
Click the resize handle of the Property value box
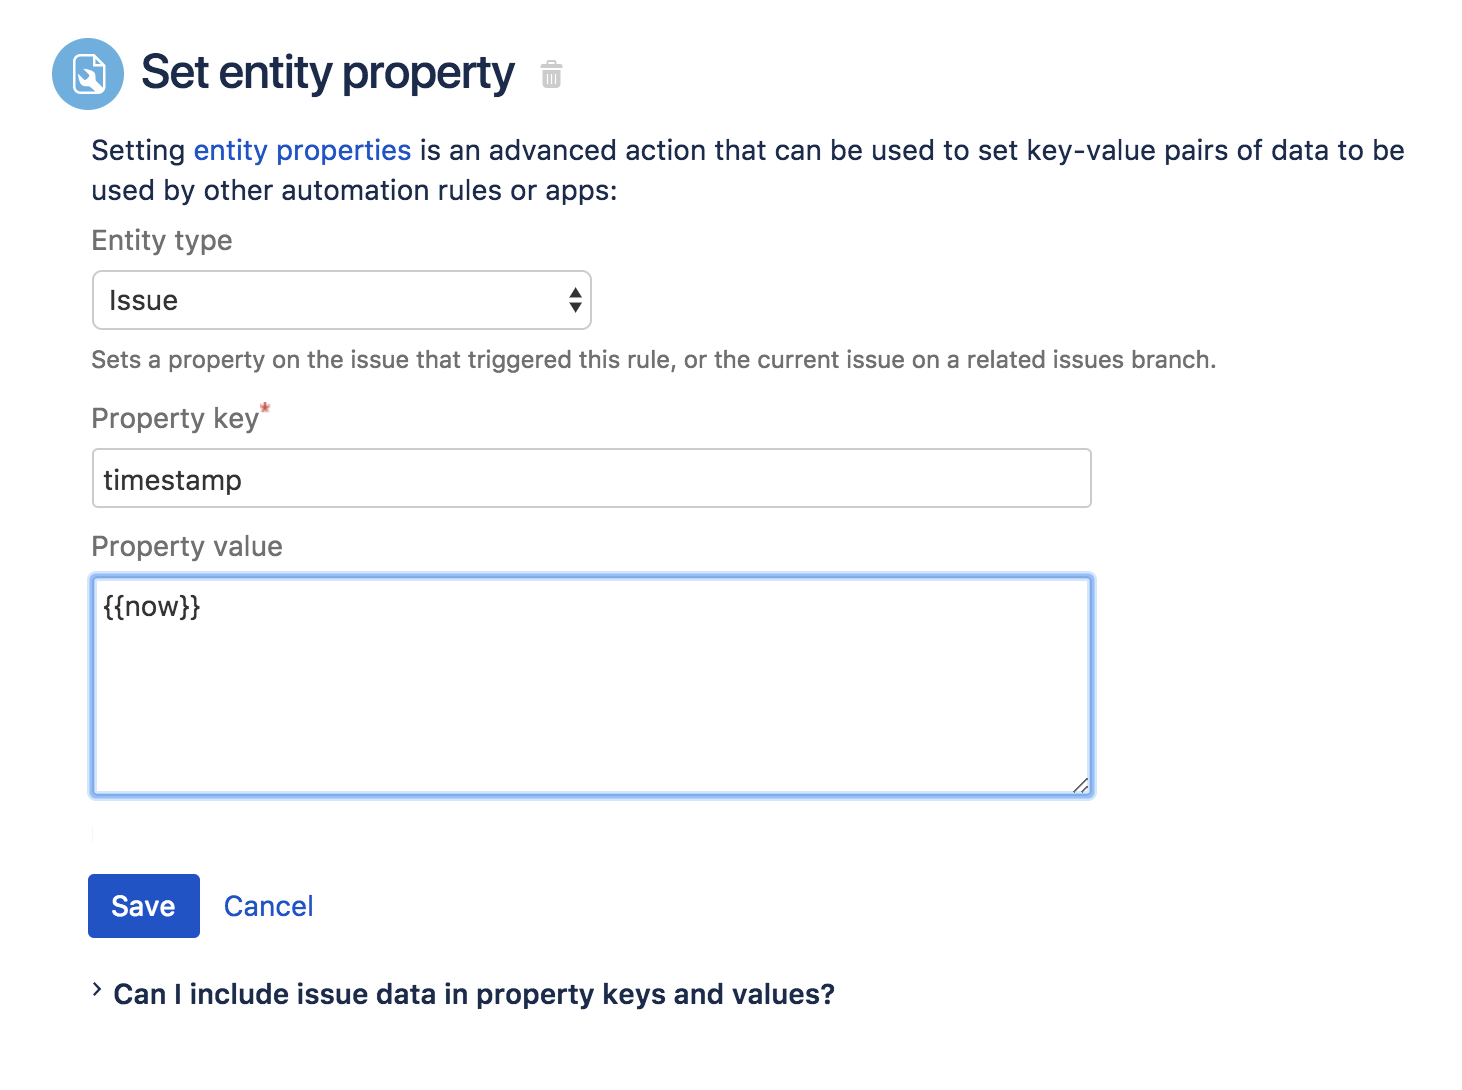pyautogui.click(x=1080, y=786)
